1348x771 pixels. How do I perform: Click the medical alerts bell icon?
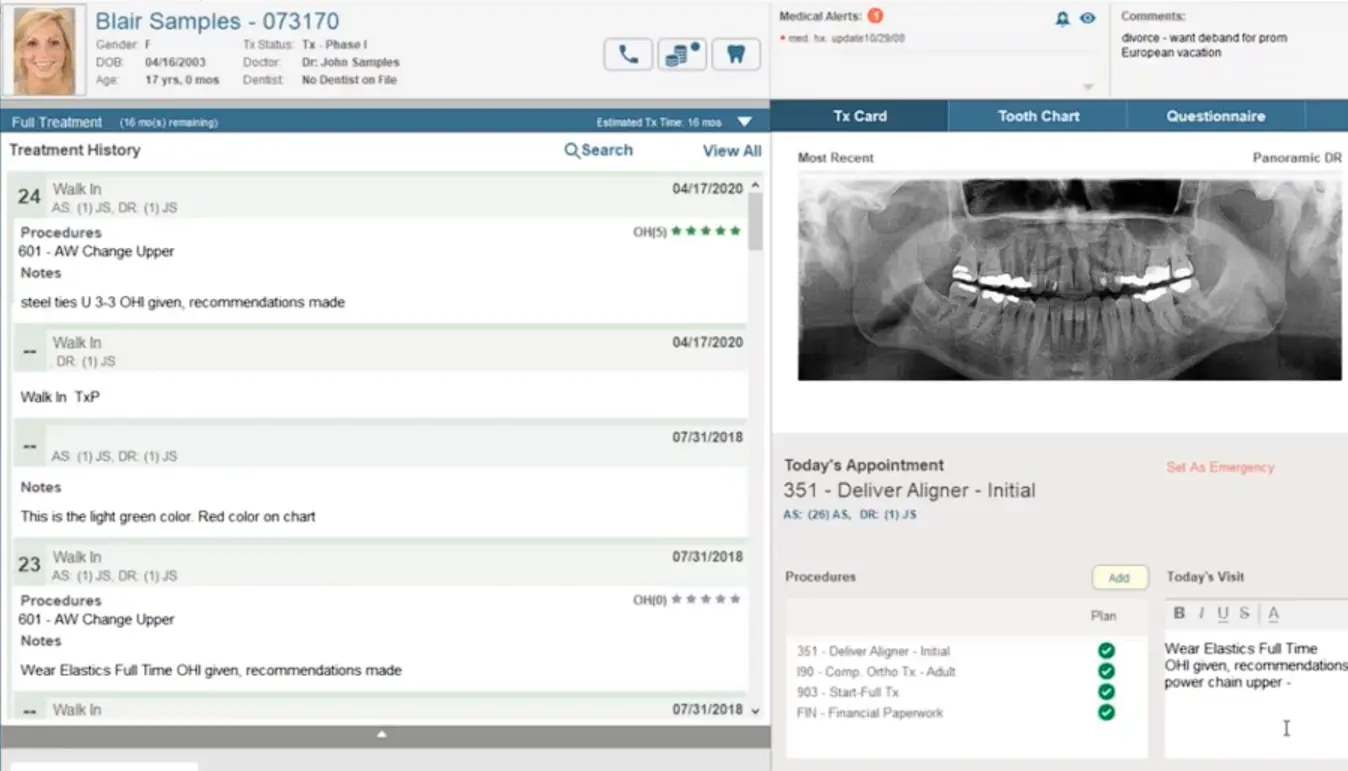tap(1061, 18)
